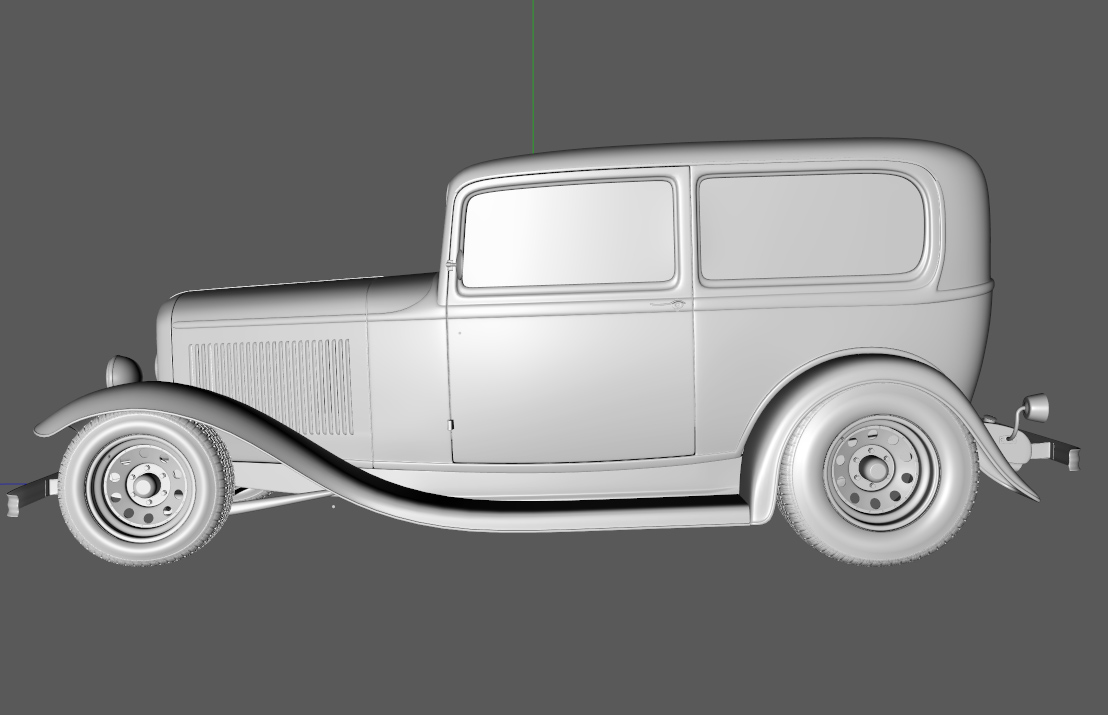This screenshot has width=1108, height=715.
Task: Select the rear wheel of the car
Action: tap(873, 470)
